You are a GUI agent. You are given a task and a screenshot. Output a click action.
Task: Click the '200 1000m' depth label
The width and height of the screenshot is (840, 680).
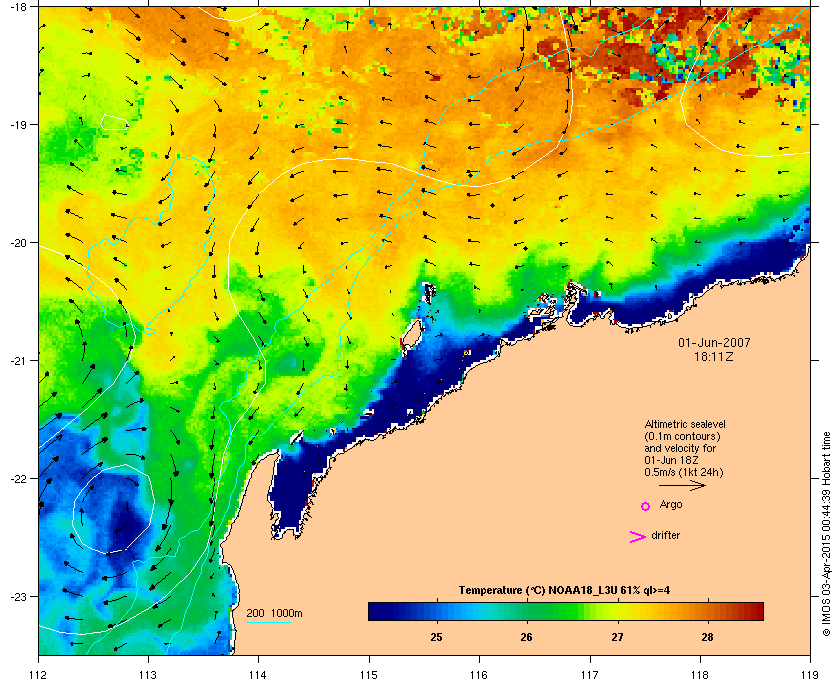click(x=274, y=613)
